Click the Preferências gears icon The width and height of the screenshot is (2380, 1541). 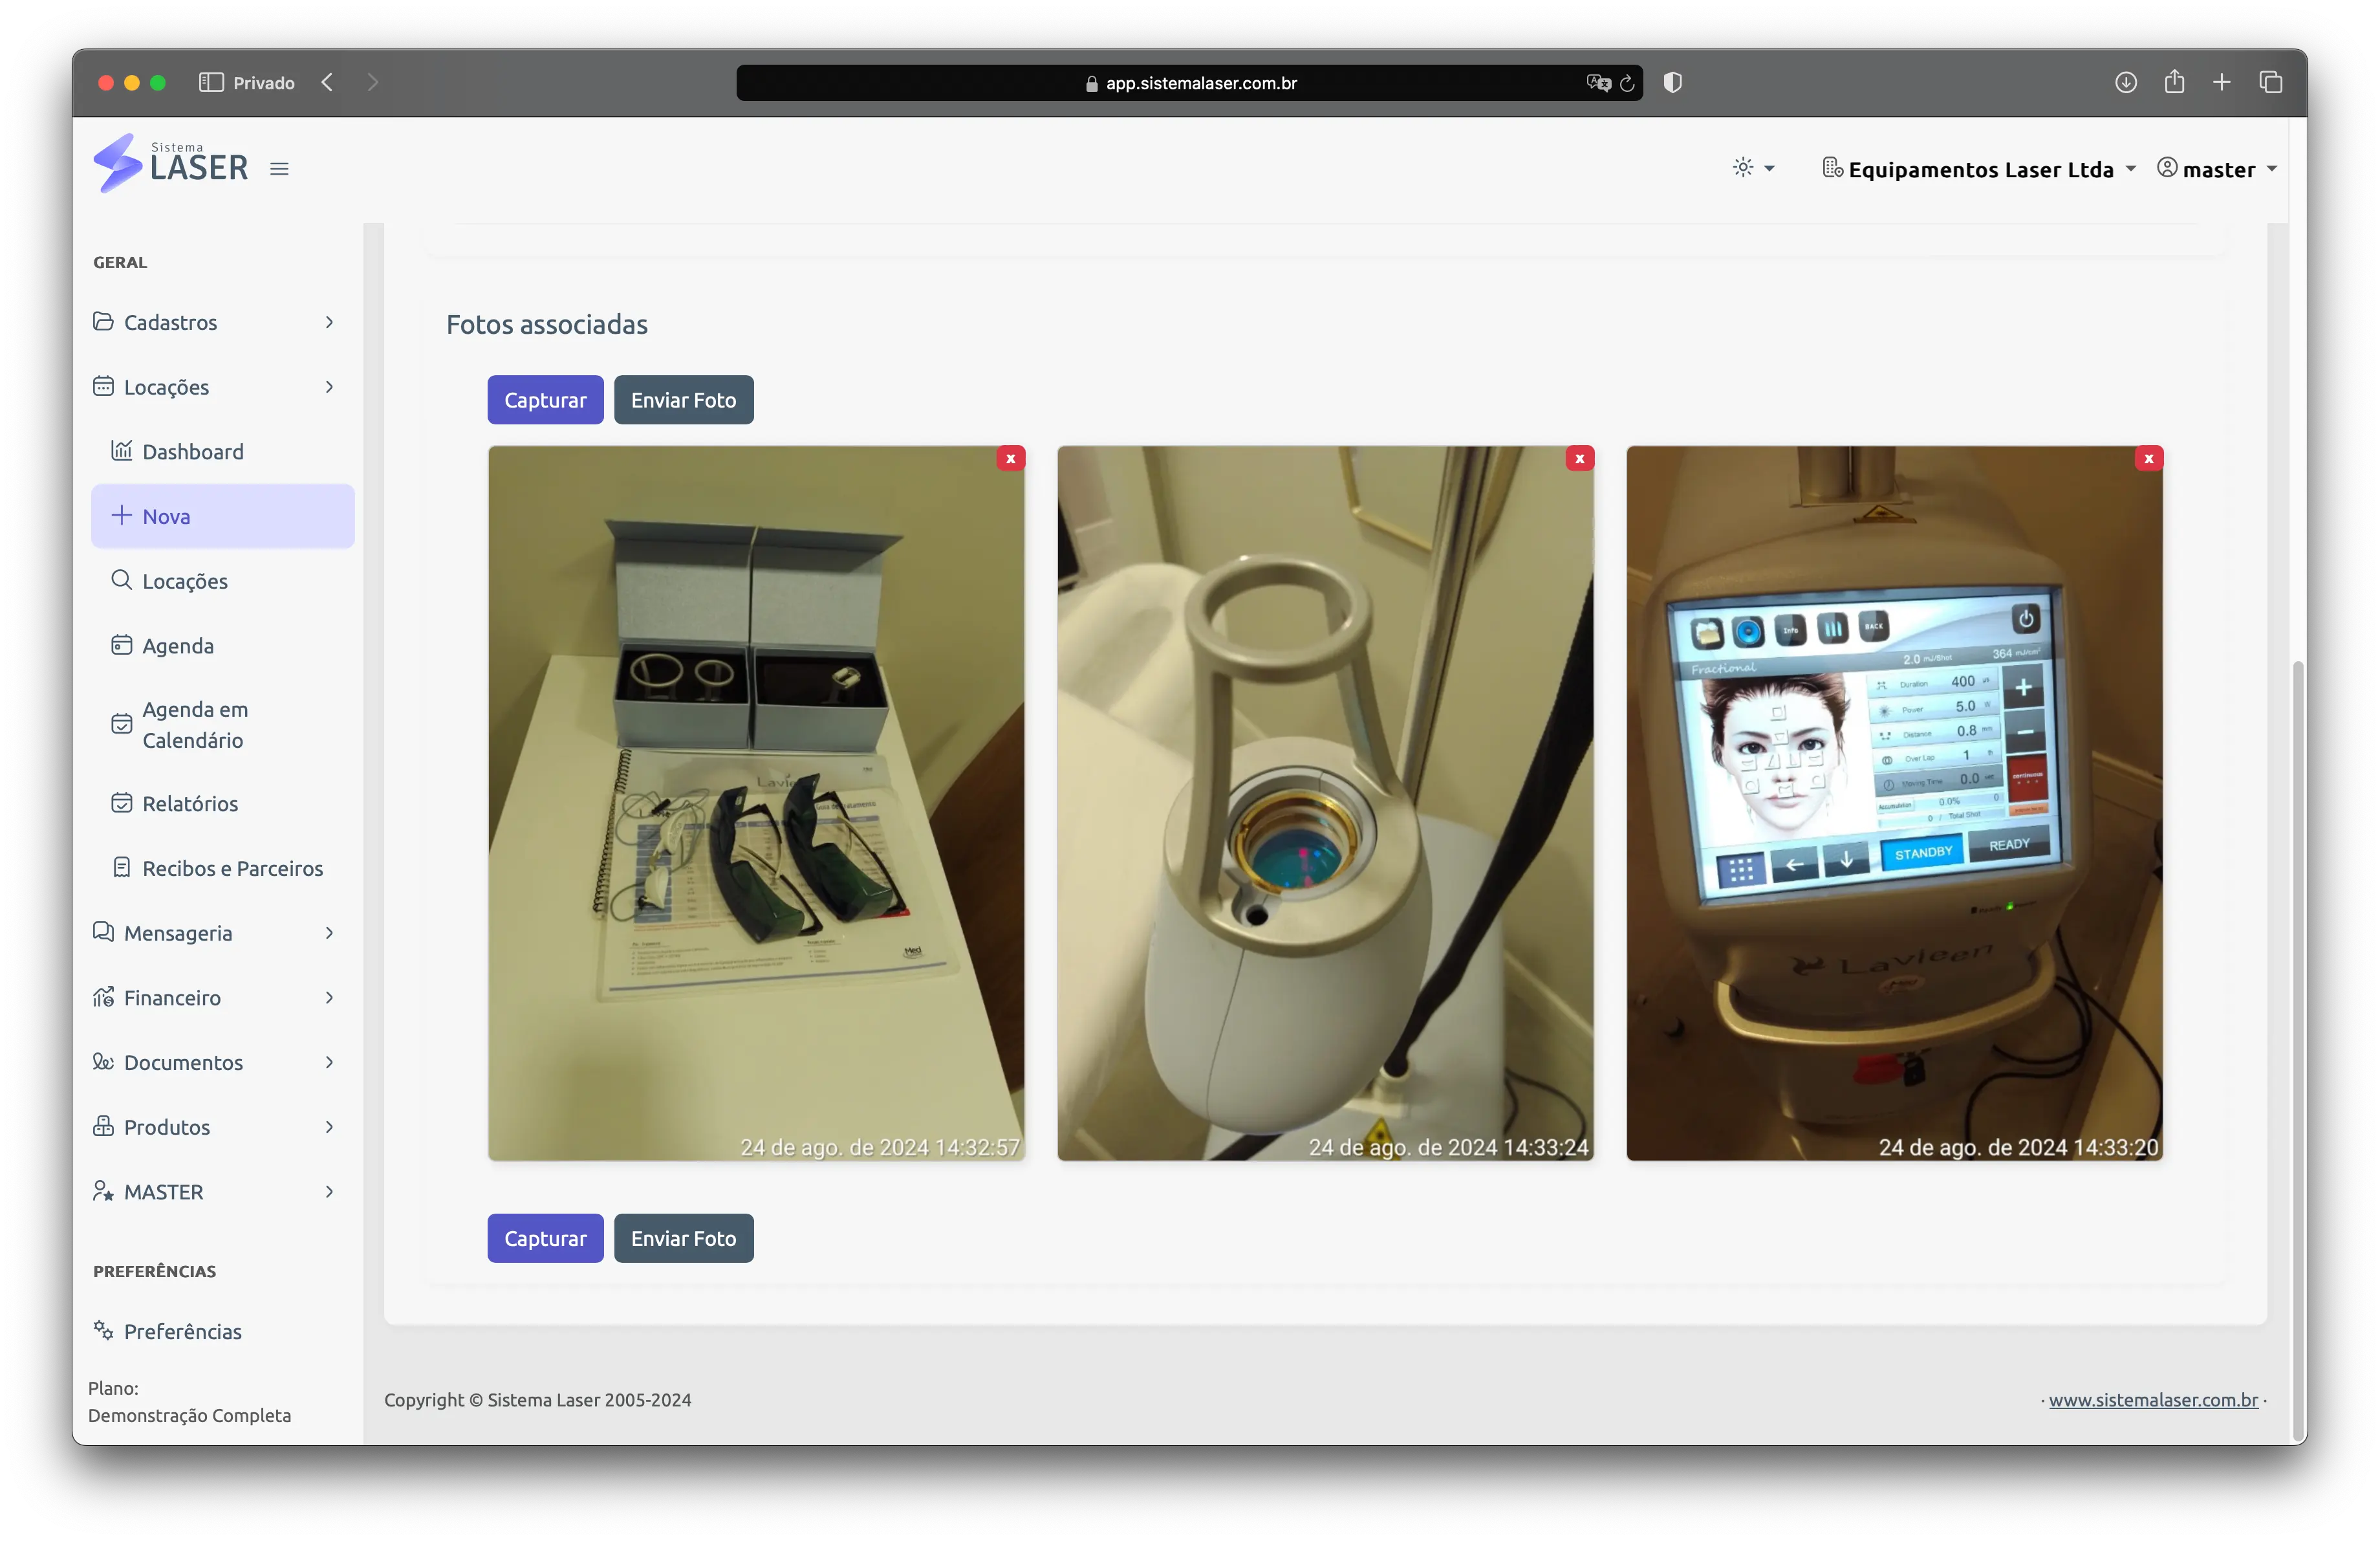(x=103, y=1330)
